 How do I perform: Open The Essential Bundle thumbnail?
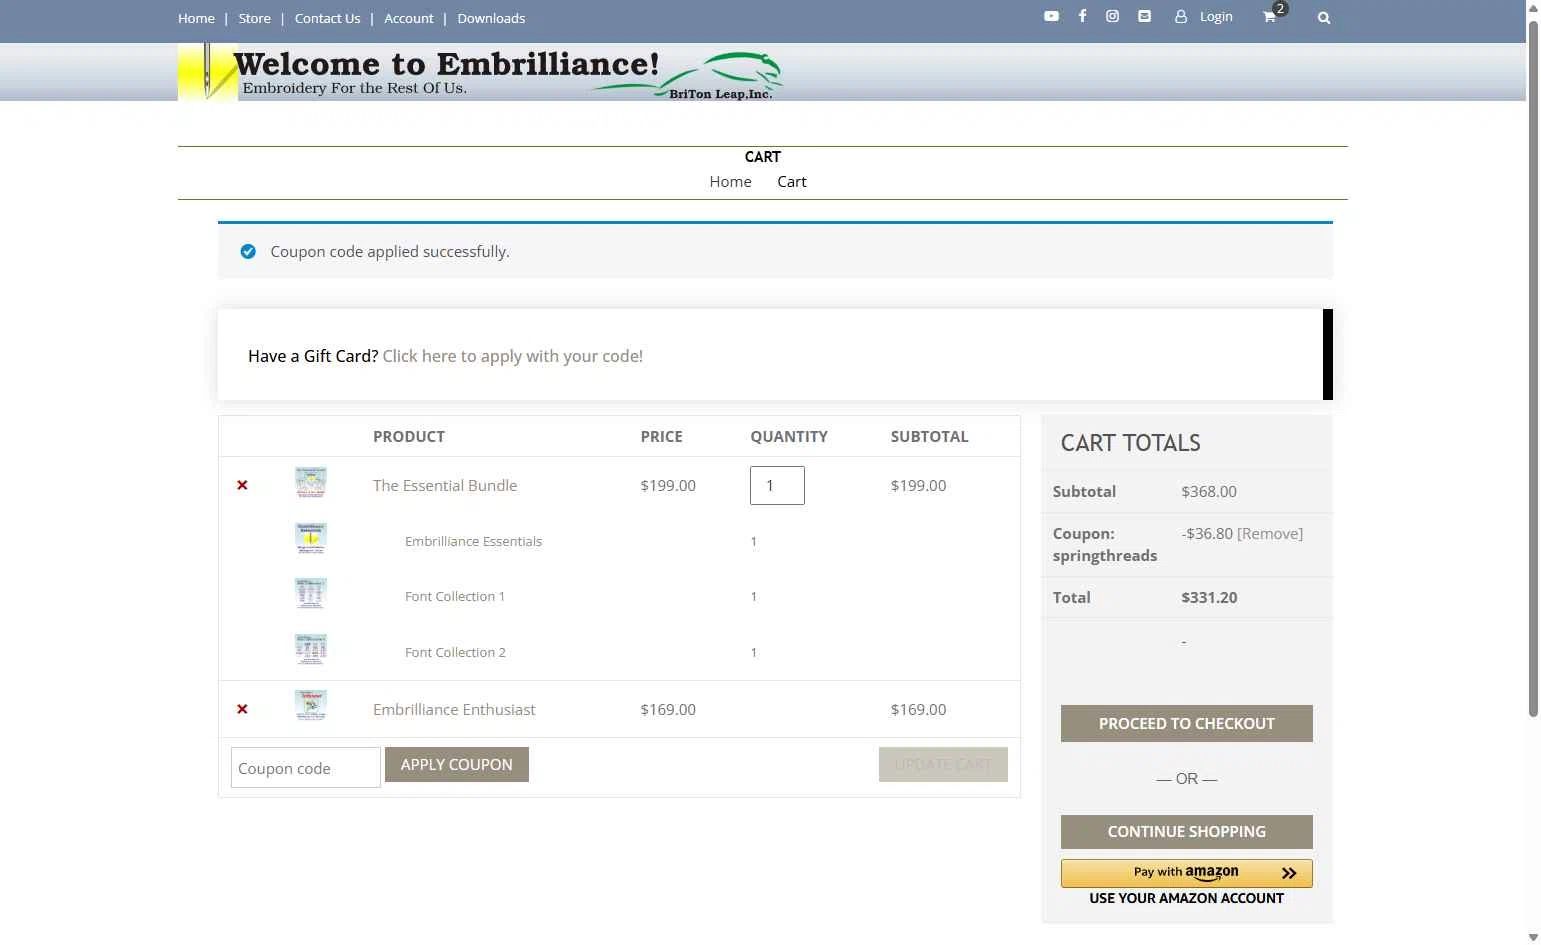[311, 482]
